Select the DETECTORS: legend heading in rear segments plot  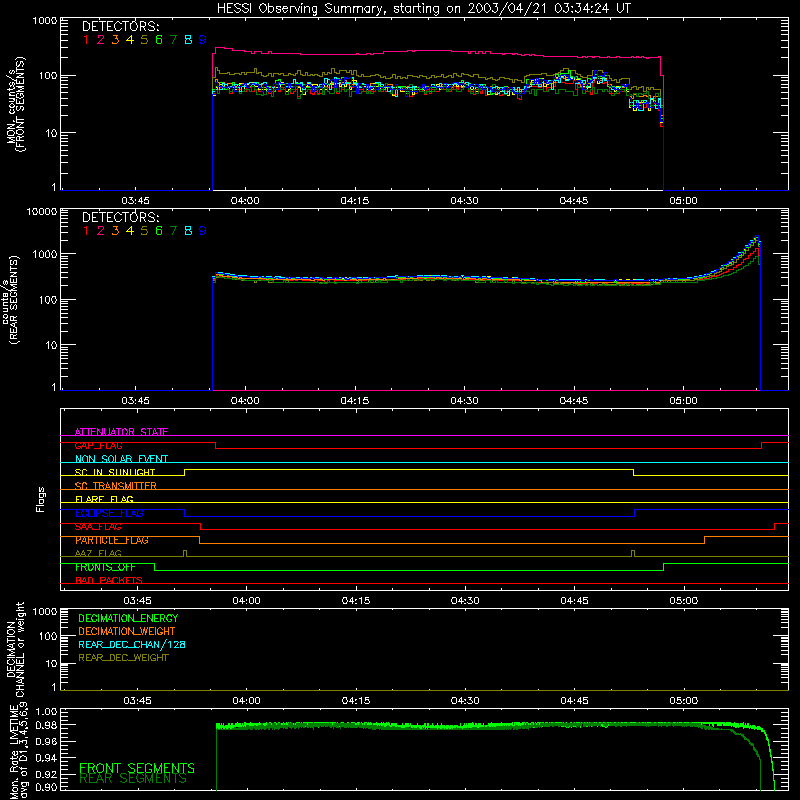click(x=120, y=217)
